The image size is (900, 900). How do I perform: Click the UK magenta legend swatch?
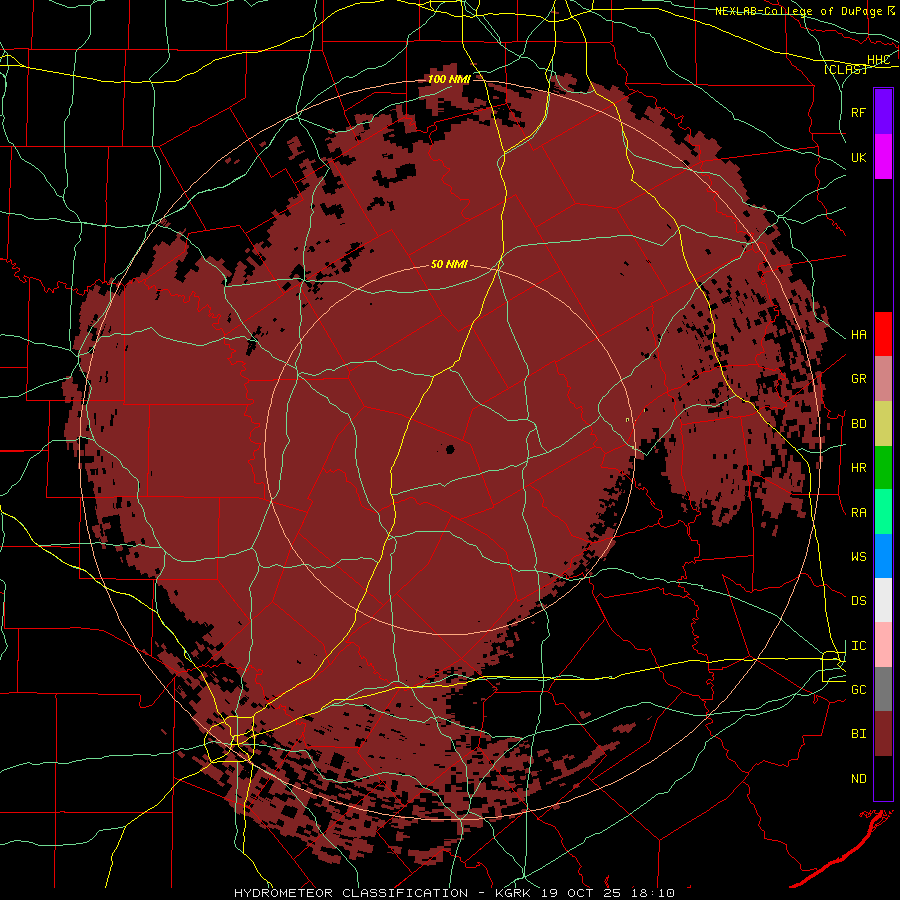pos(883,156)
